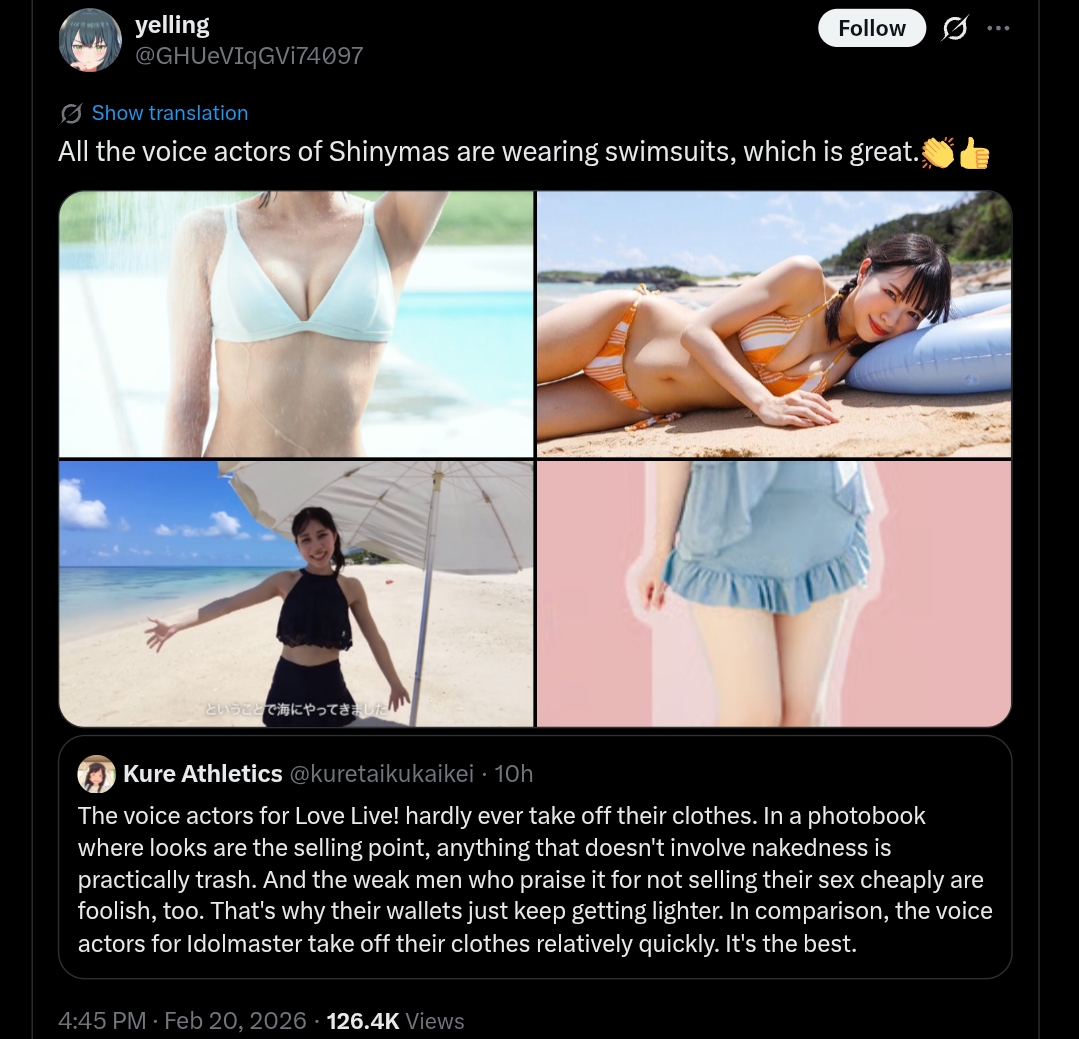Click the 126.4K Views count

(396, 1020)
